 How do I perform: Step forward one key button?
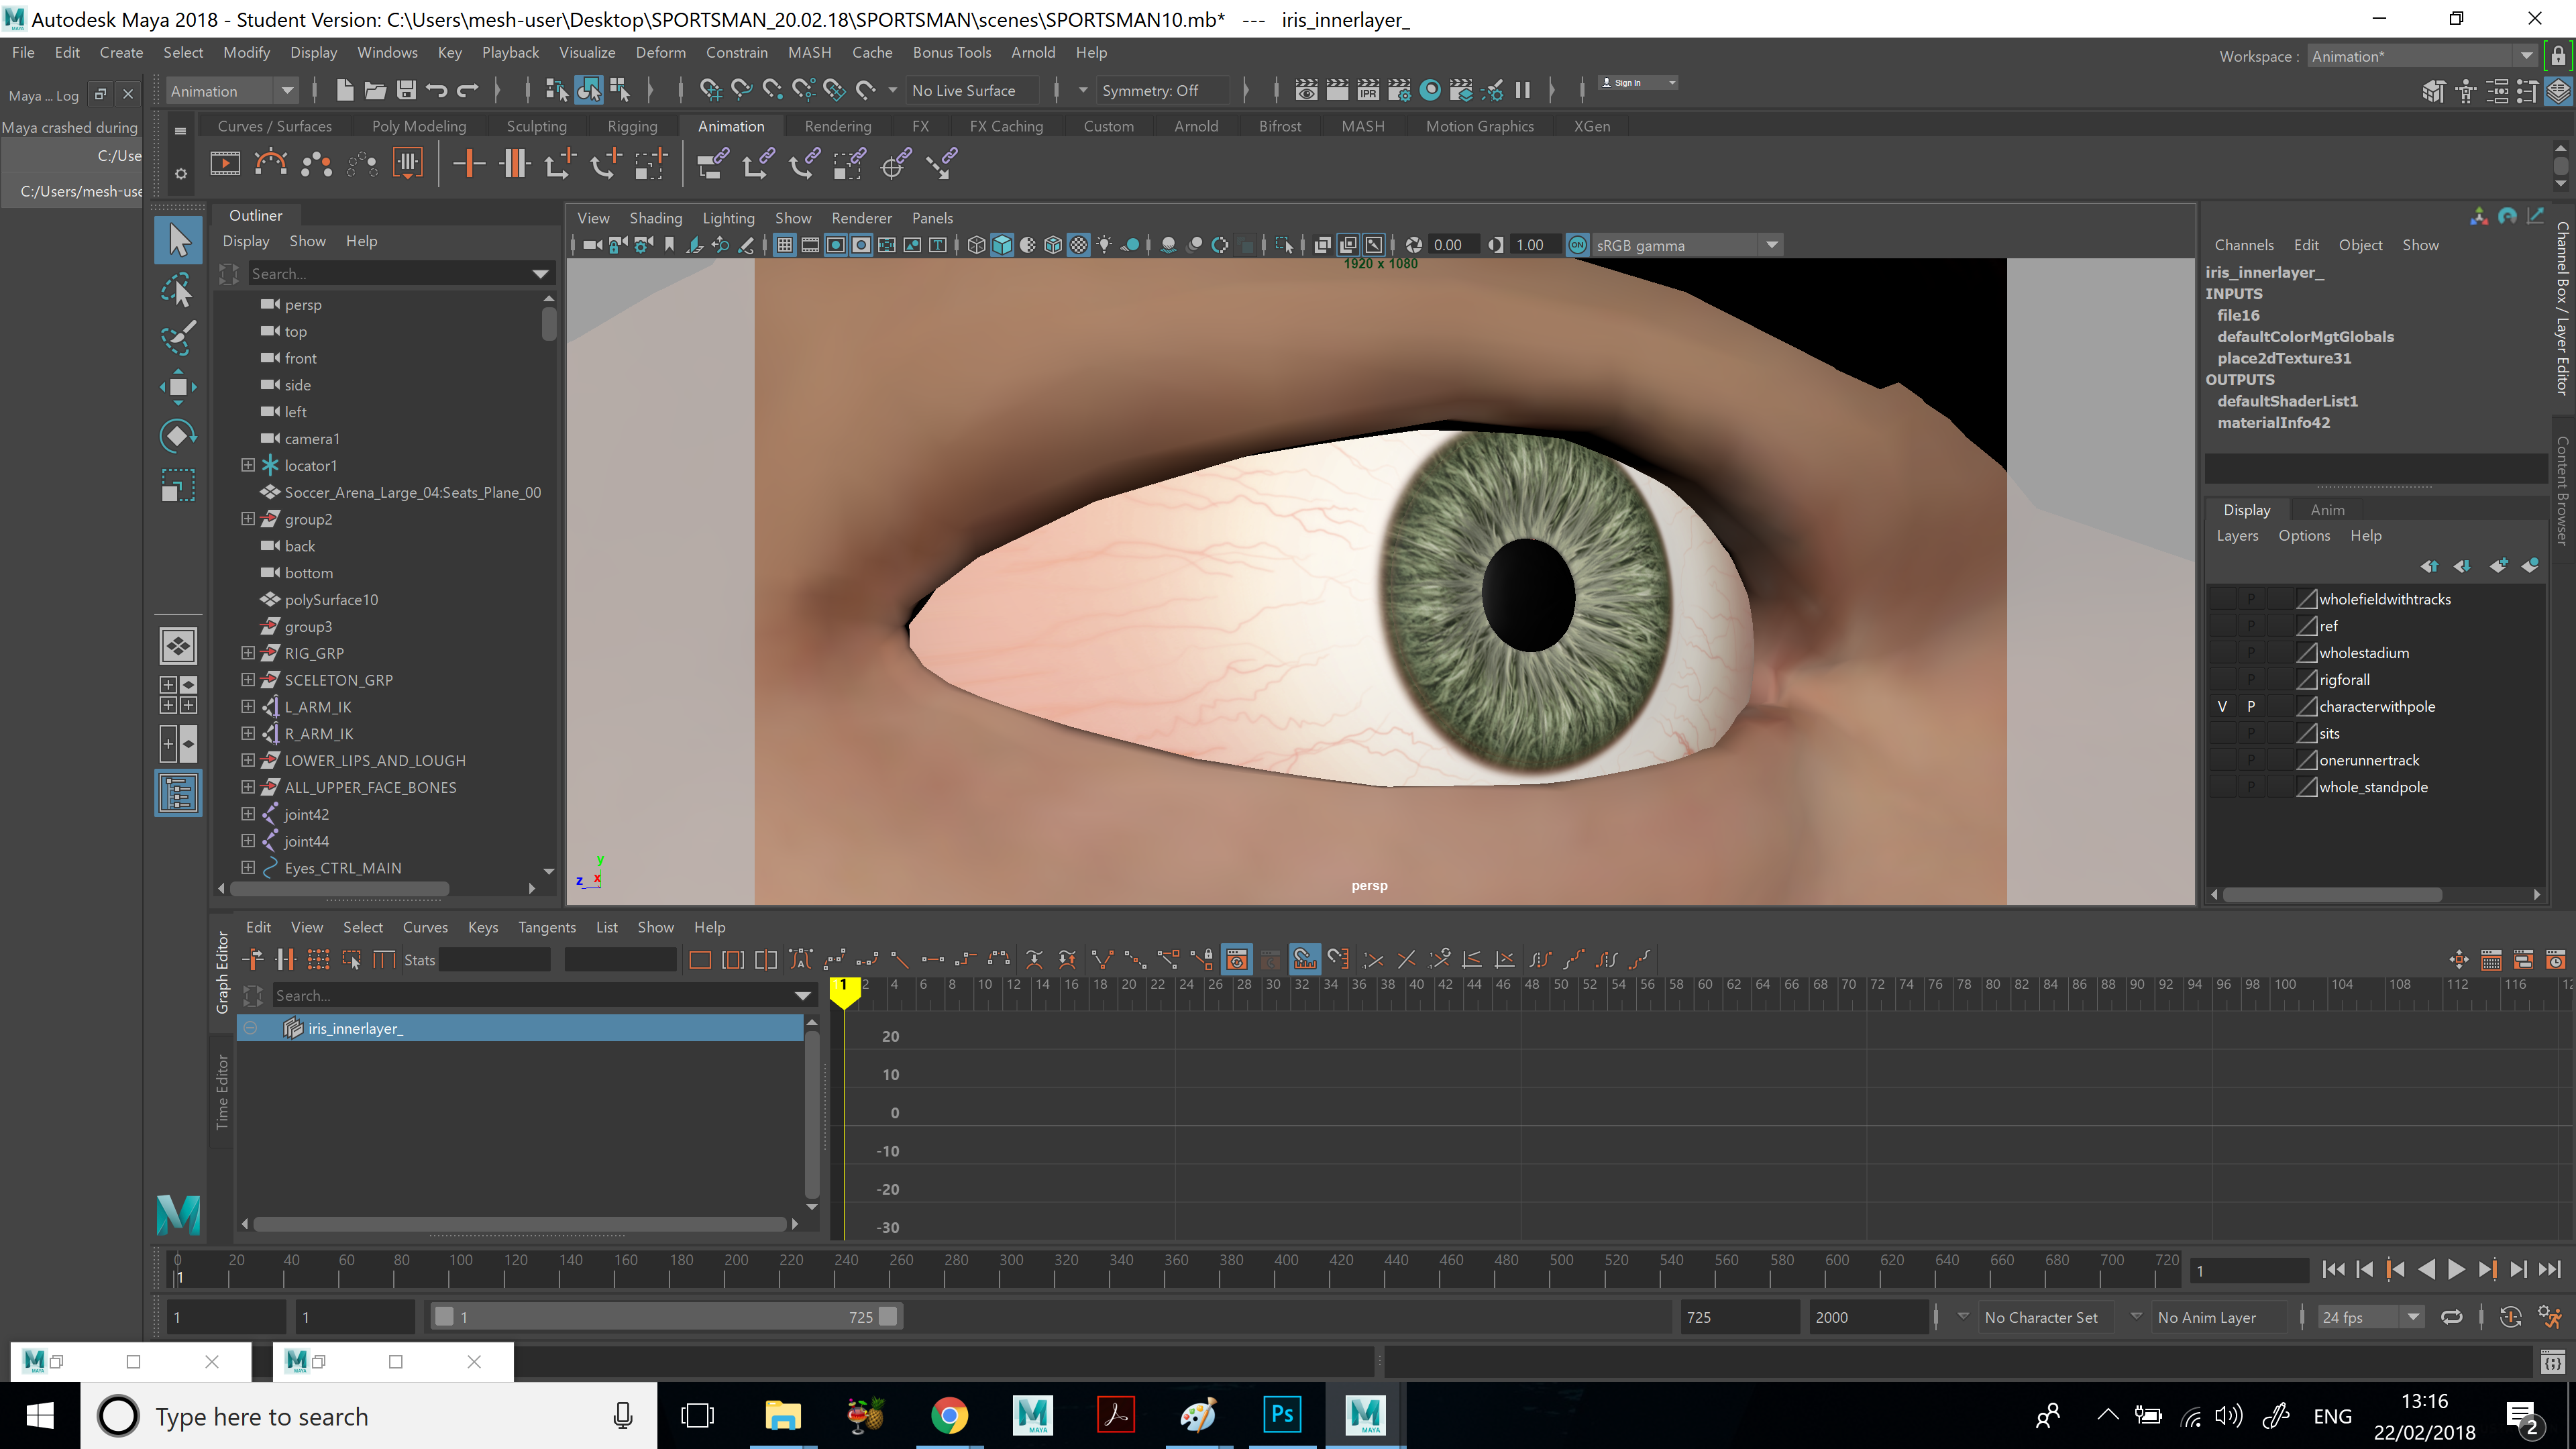point(2487,1270)
